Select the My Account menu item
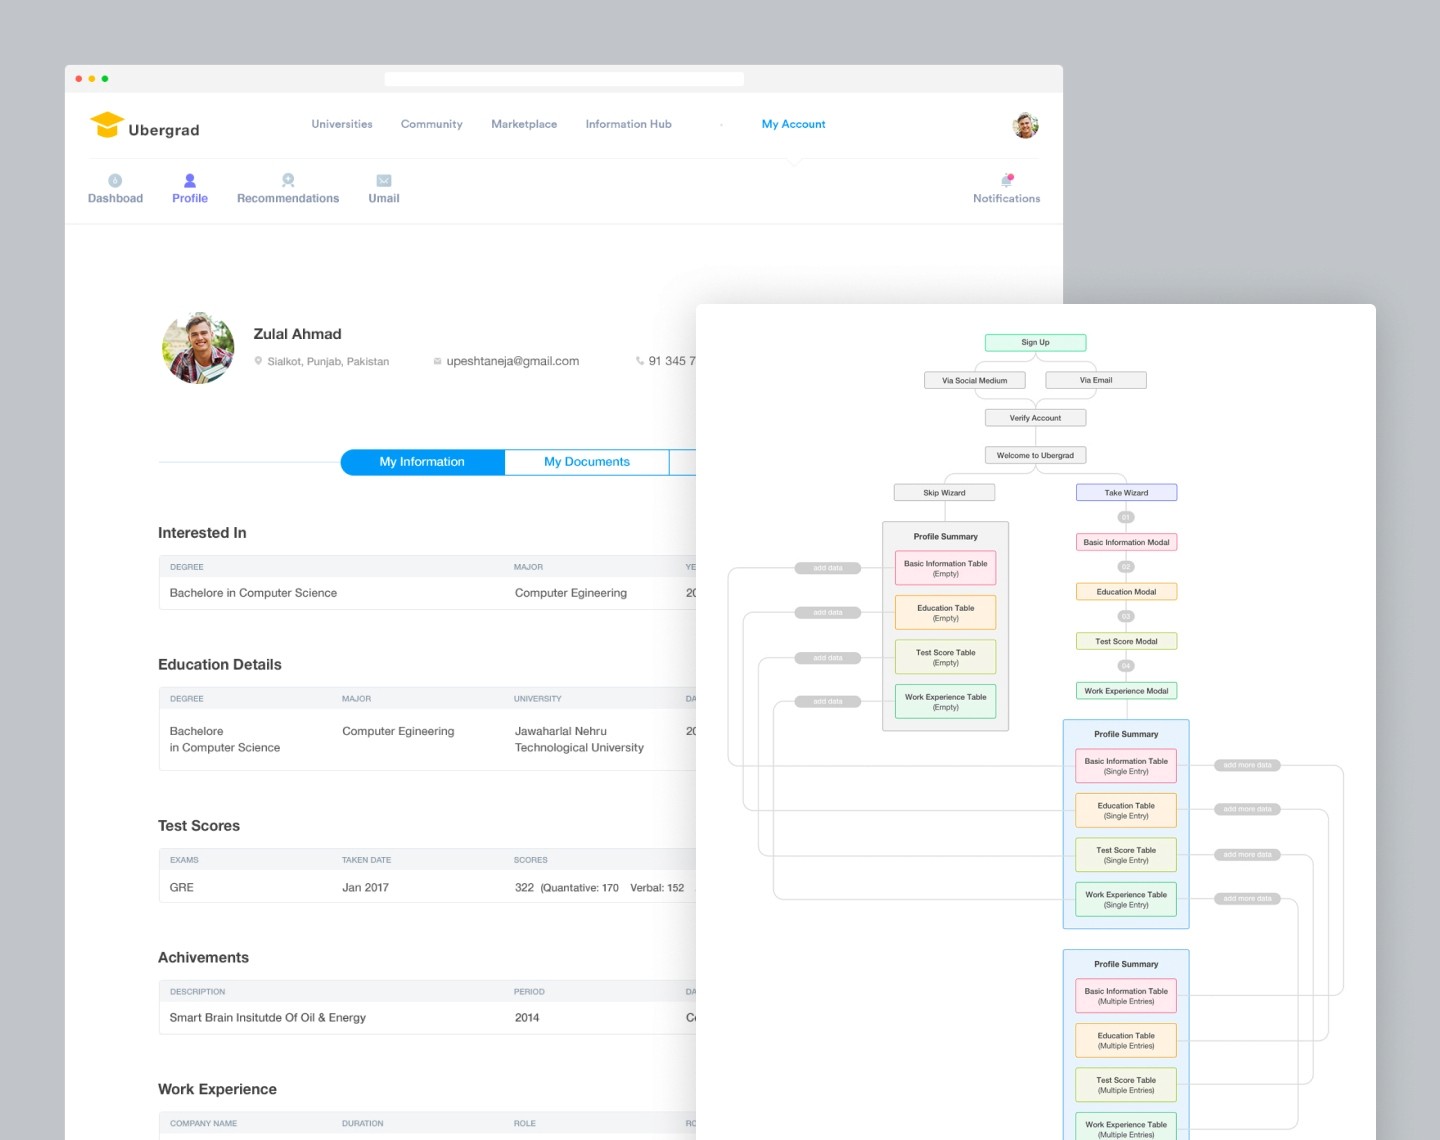The width and height of the screenshot is (1440, 1140). click(x=794, y=124)
